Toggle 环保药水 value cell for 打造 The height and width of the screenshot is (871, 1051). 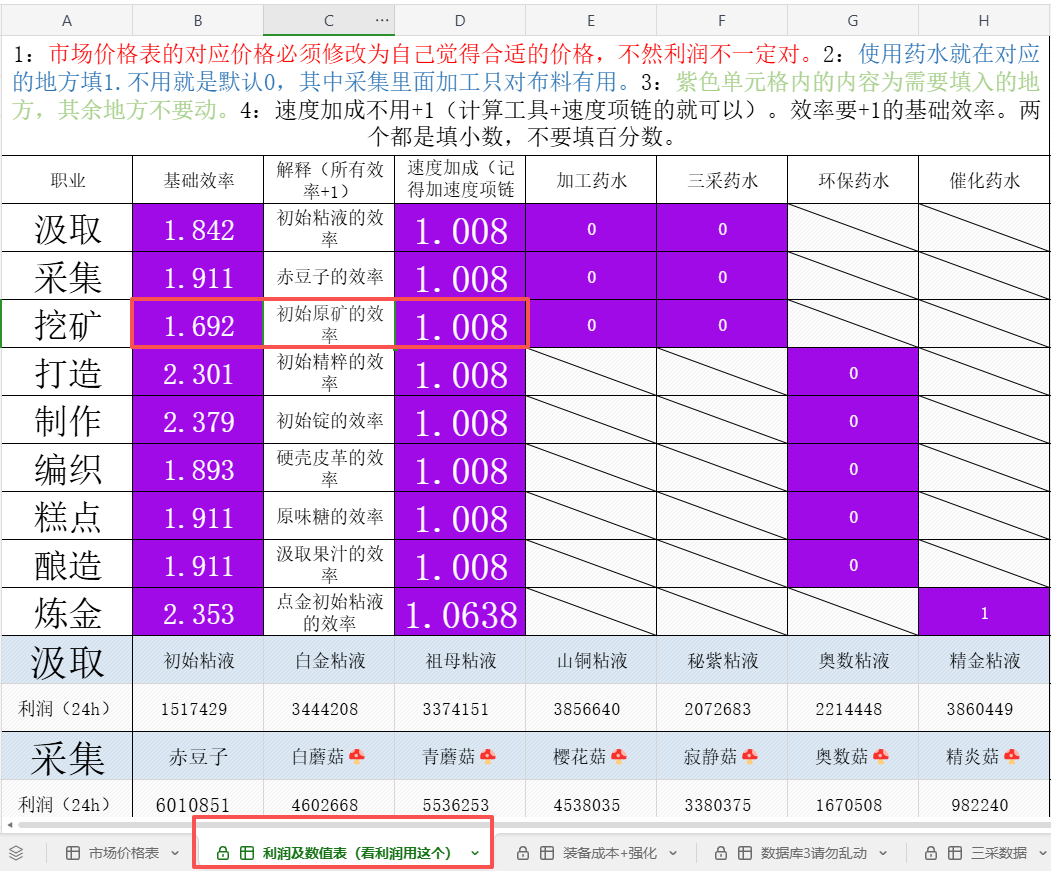(x=853, y=373)
